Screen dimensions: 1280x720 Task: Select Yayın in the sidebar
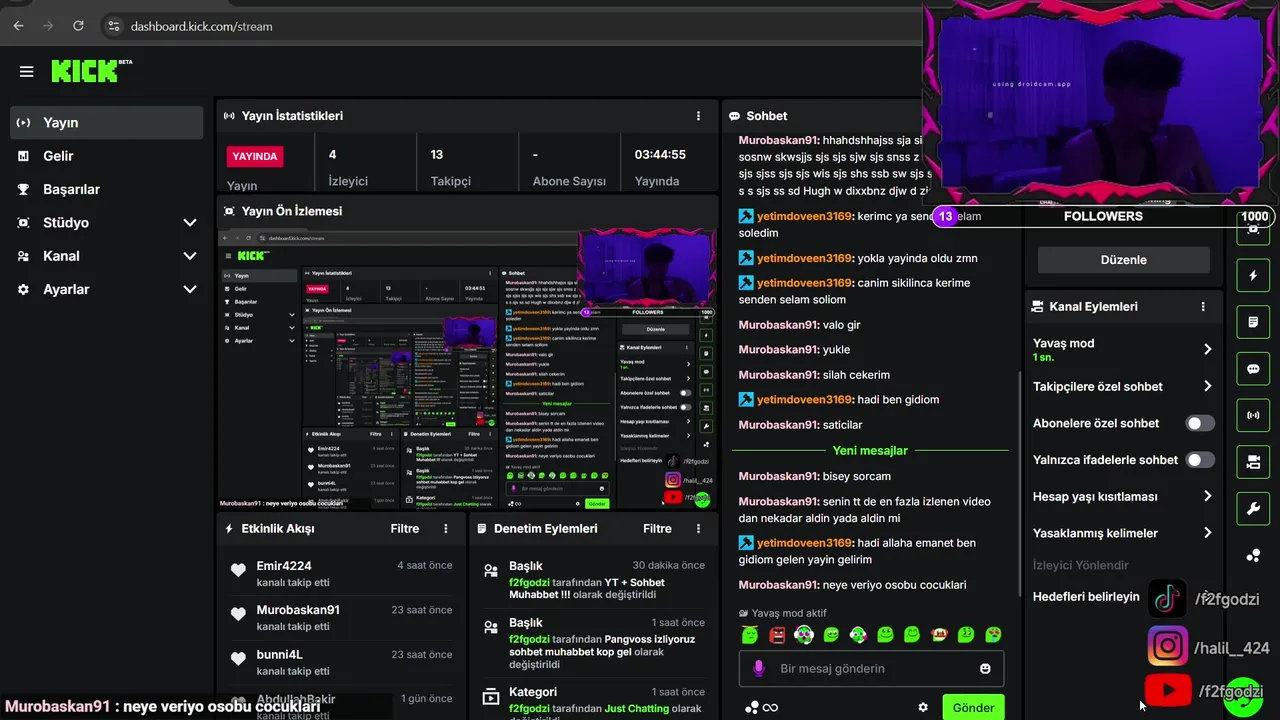tap(107, 122)
